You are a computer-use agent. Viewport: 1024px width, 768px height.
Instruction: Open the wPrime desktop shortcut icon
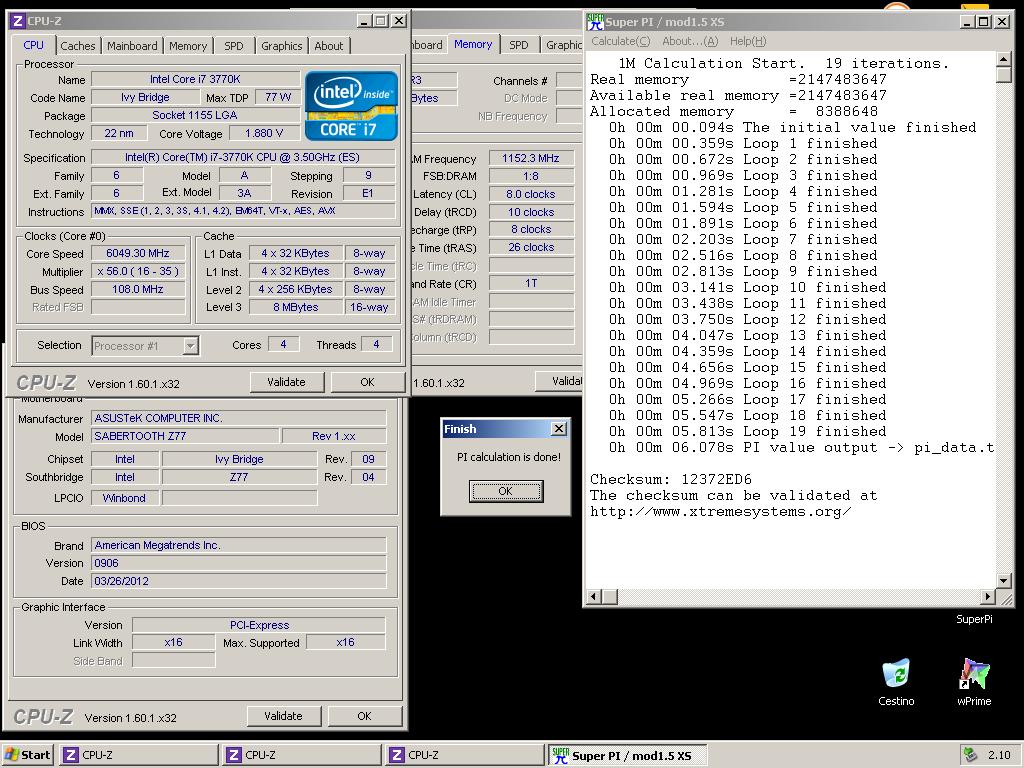coord(973,674)
